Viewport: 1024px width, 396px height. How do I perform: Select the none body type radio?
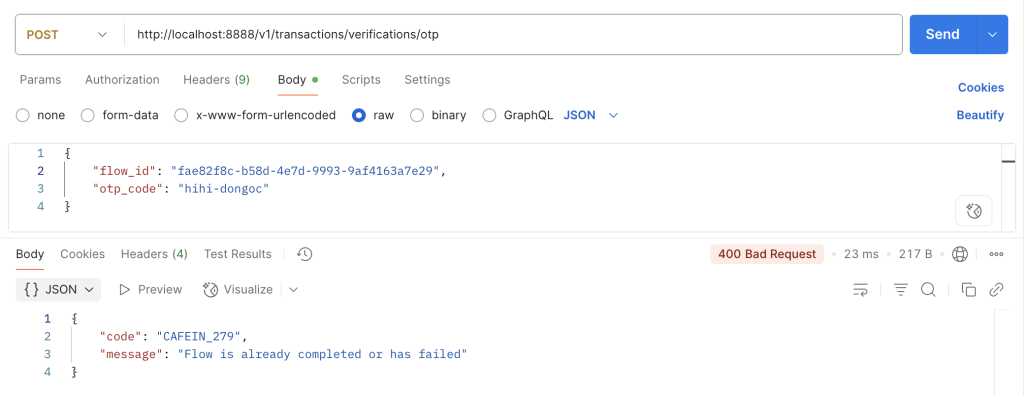click(x=23, y=116)
